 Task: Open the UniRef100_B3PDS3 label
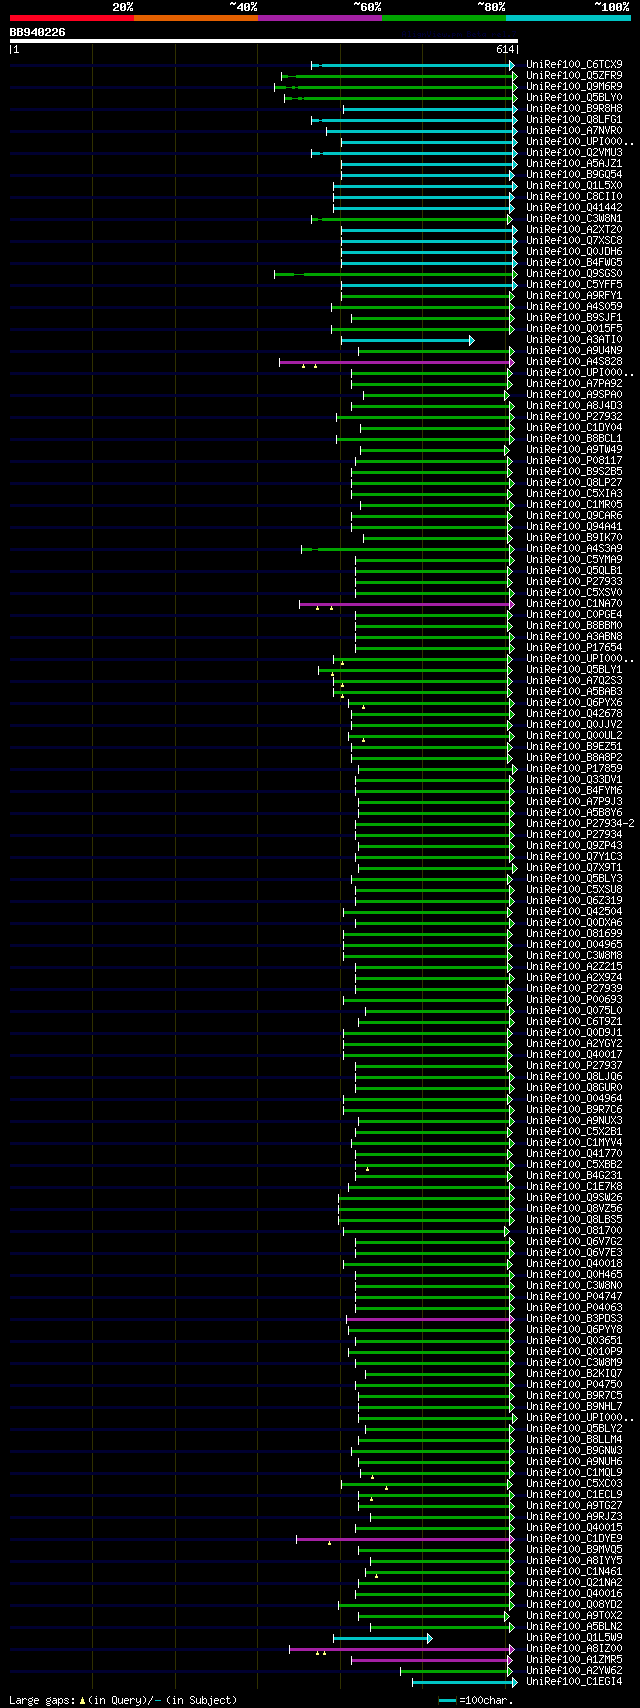(574, 1319)
